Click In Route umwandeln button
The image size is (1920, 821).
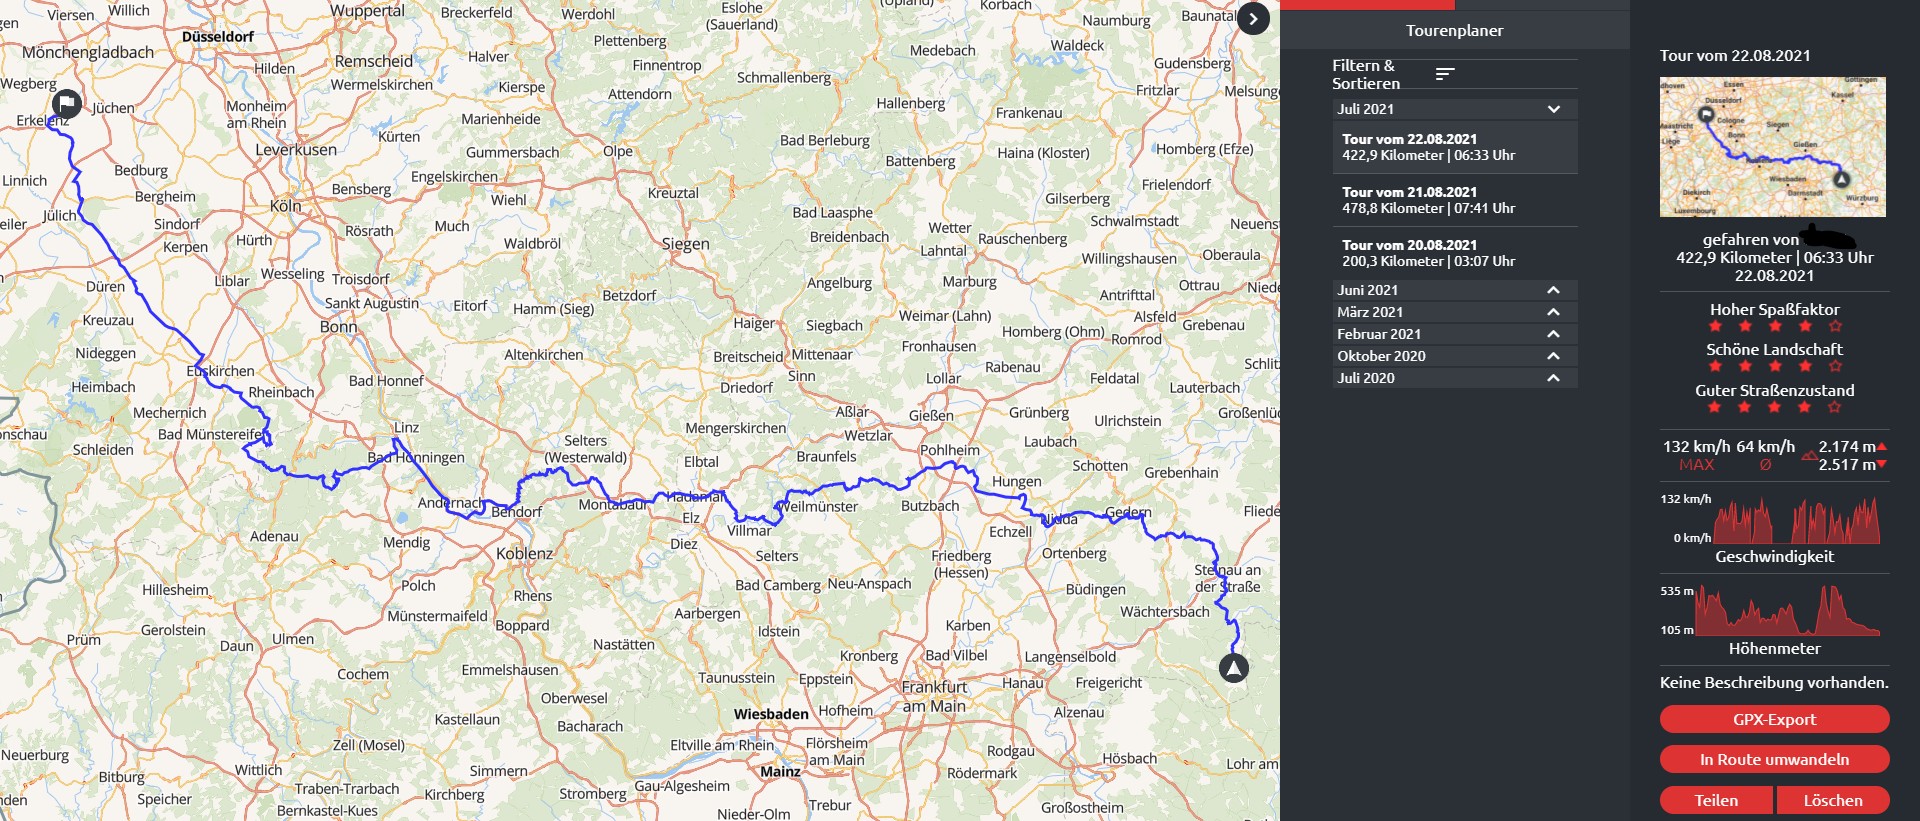click(1774, 759)
